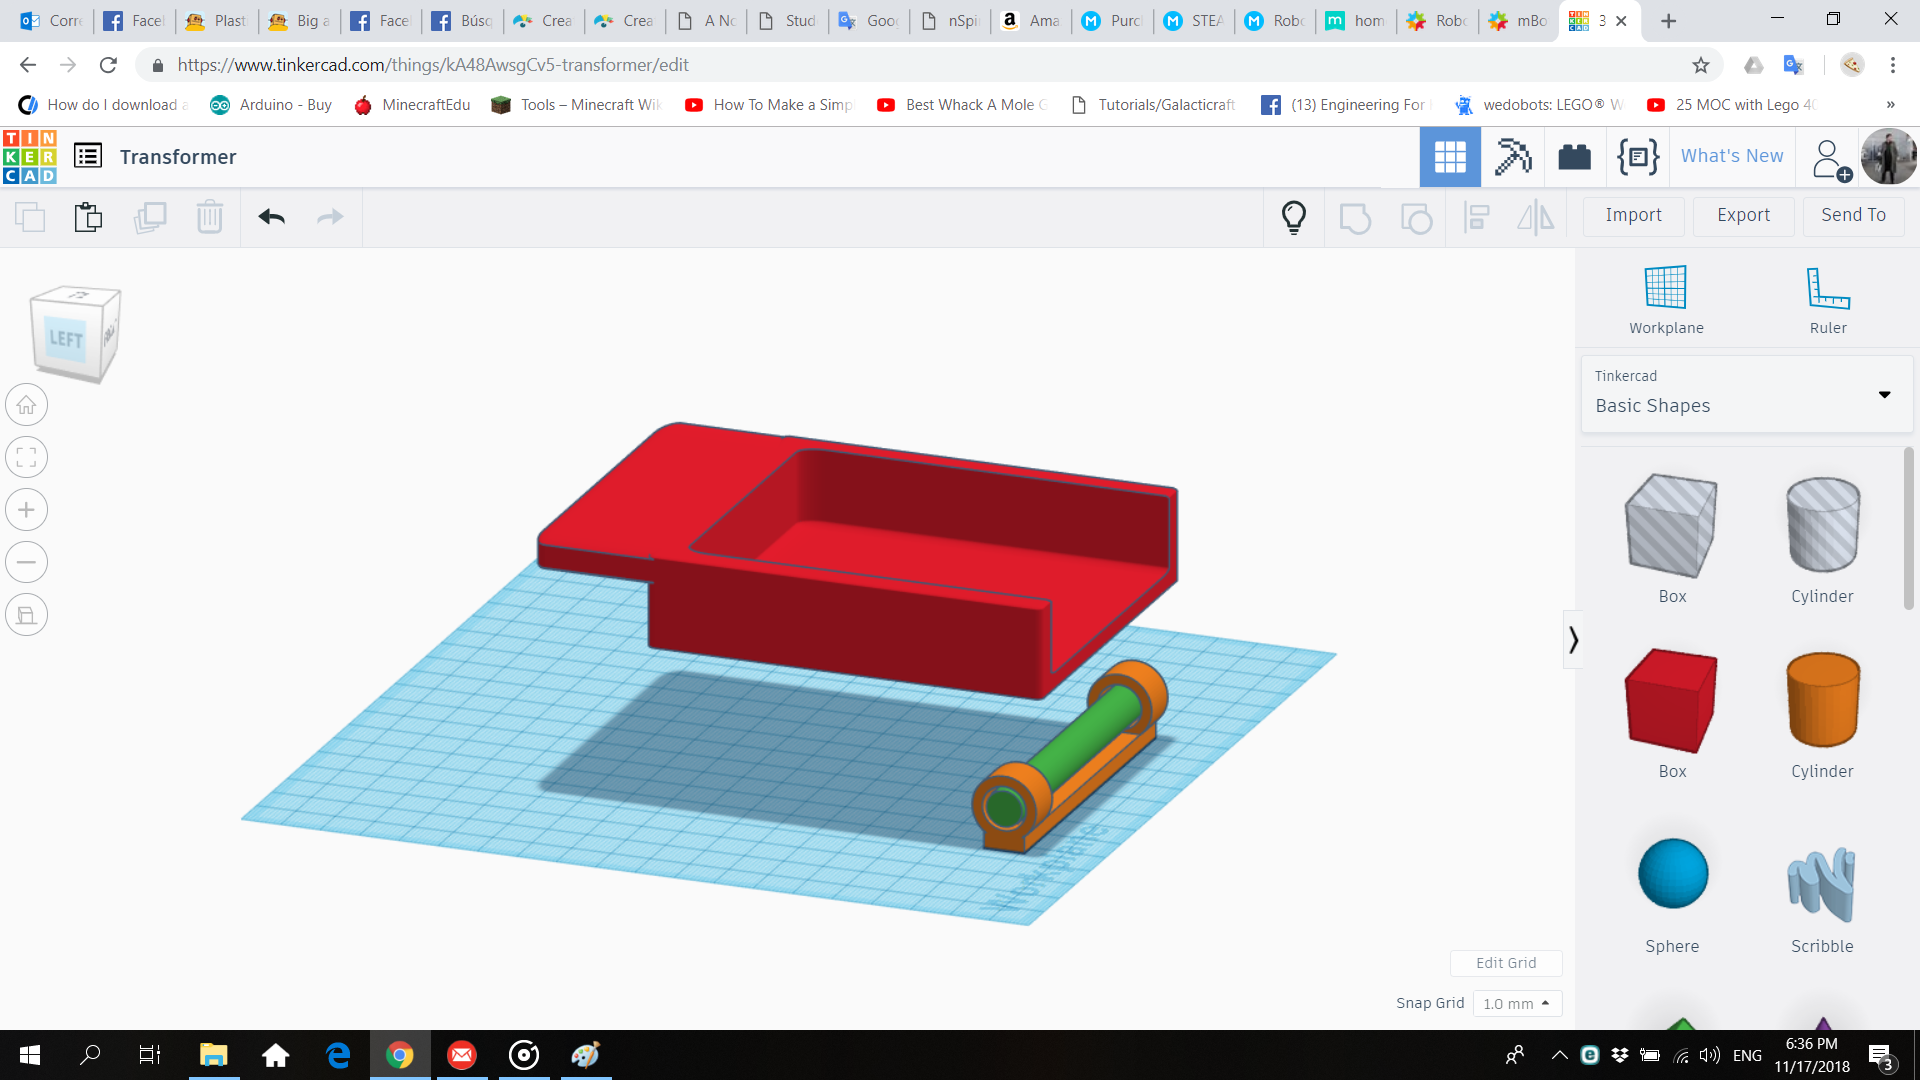
Task: Click Fit all in view icon
Action: (27, 458)
